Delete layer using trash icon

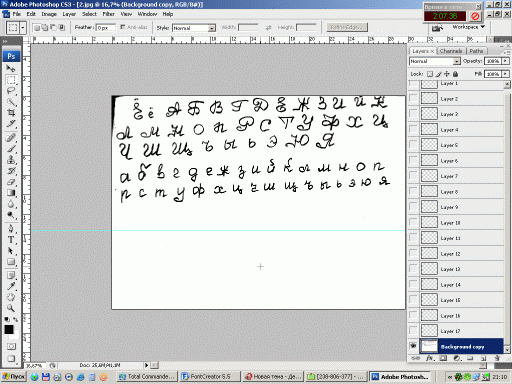(497, 358)
